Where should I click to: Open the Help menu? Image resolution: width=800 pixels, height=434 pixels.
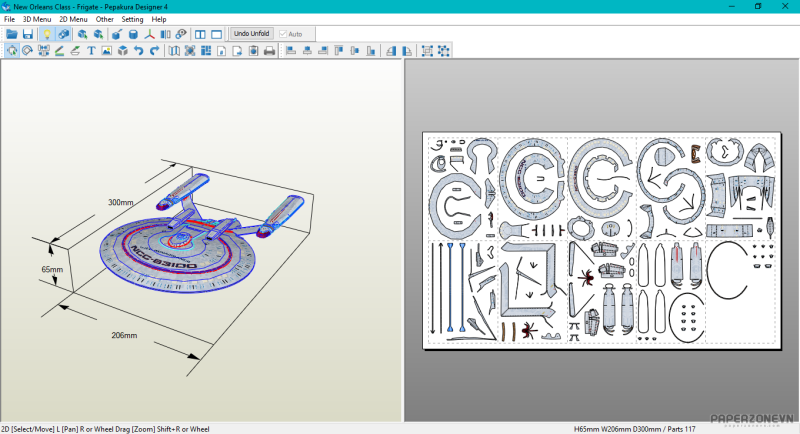pos(159,19)
